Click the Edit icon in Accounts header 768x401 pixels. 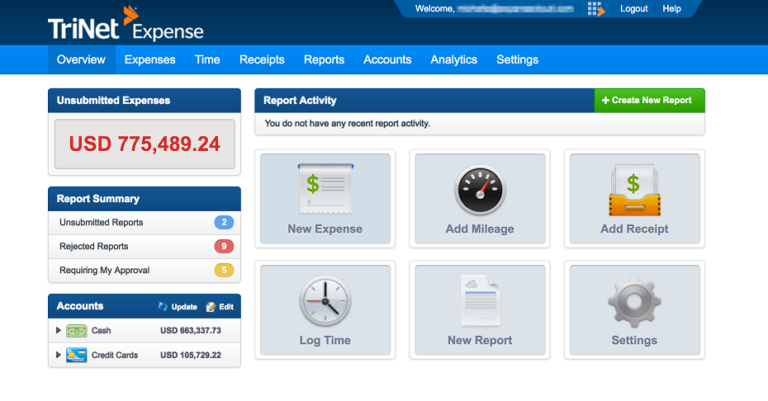210,306
